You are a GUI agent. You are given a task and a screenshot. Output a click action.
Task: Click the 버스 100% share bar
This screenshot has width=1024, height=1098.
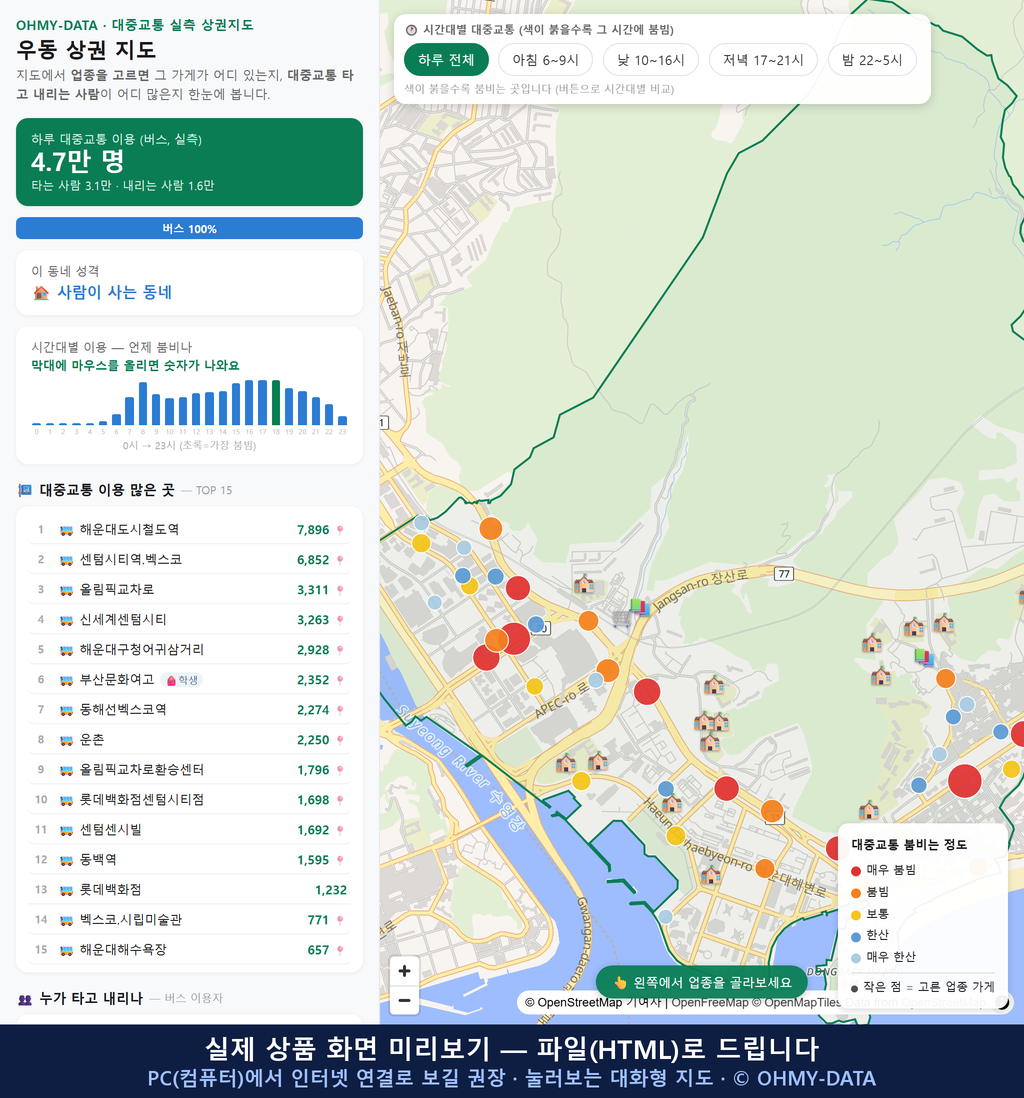pyautogui.click(x=189, y=228)
